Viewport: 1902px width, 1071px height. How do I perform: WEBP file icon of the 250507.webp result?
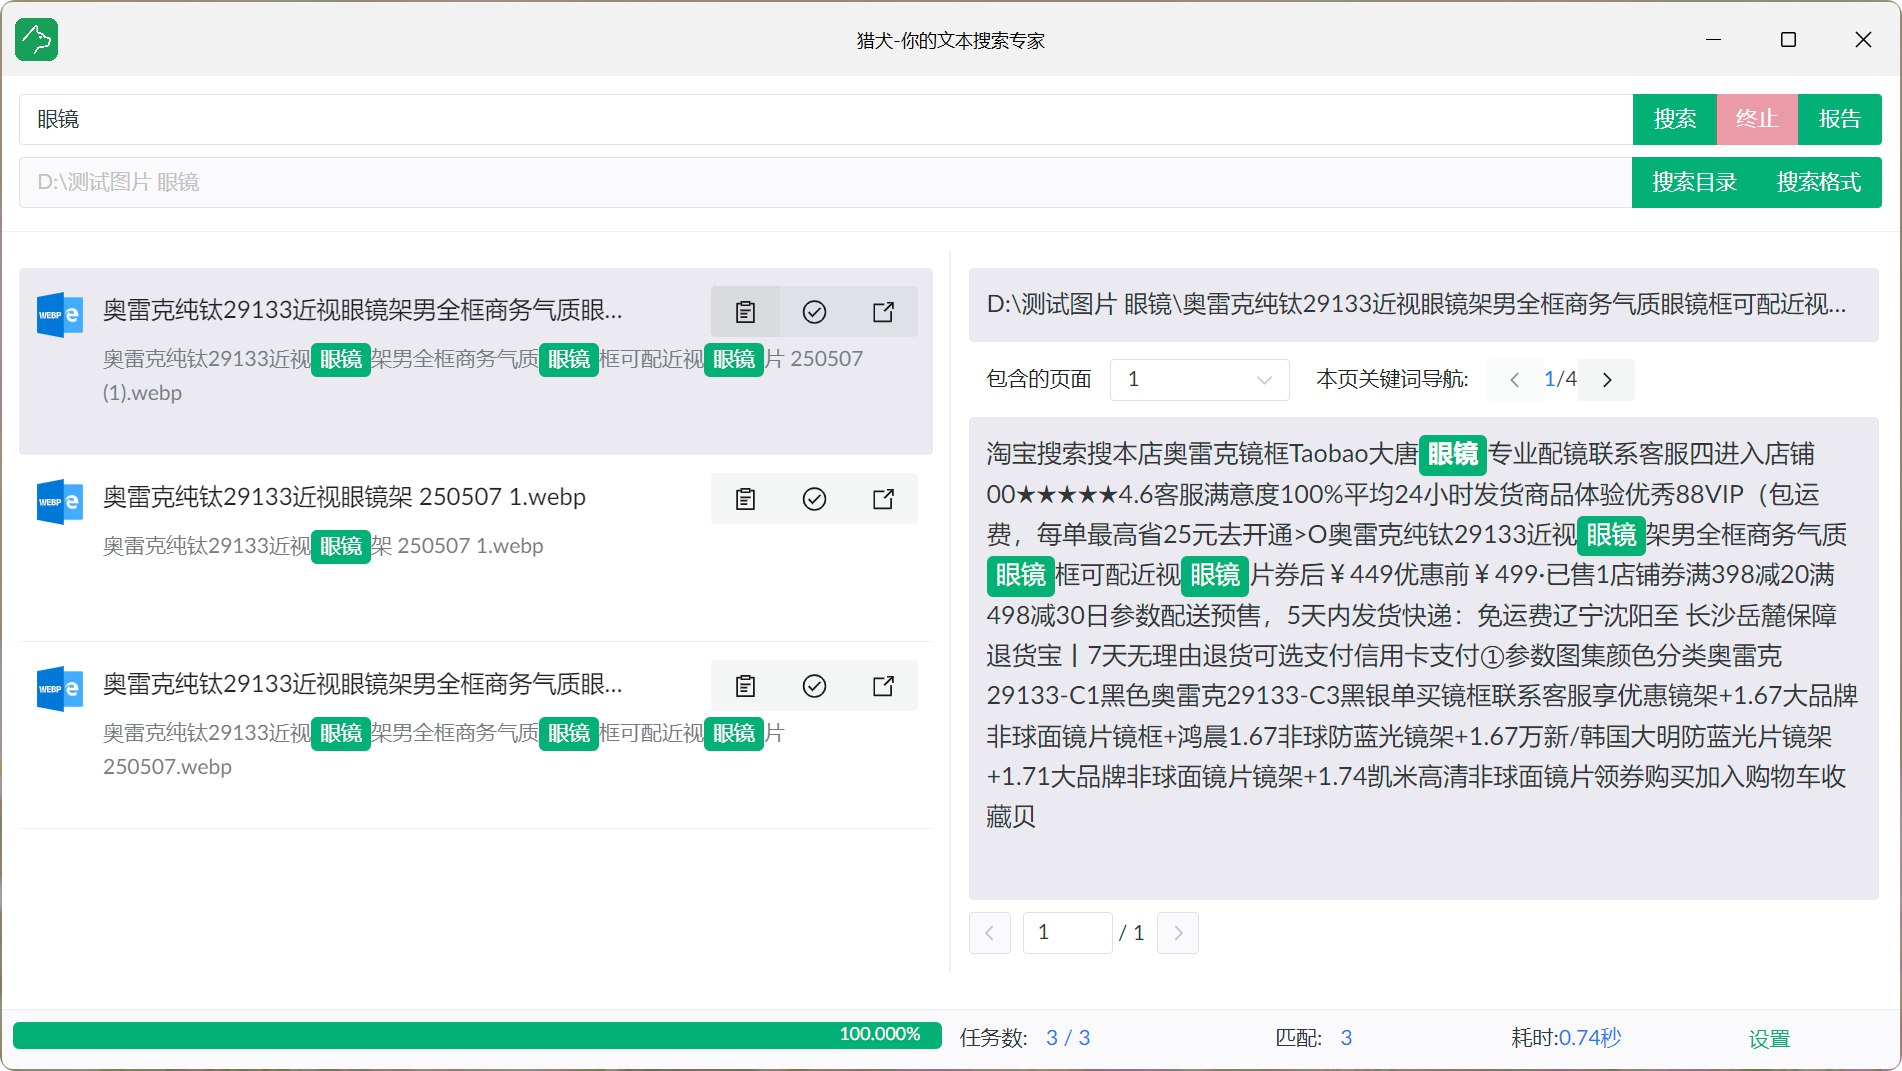click(59, 689)
